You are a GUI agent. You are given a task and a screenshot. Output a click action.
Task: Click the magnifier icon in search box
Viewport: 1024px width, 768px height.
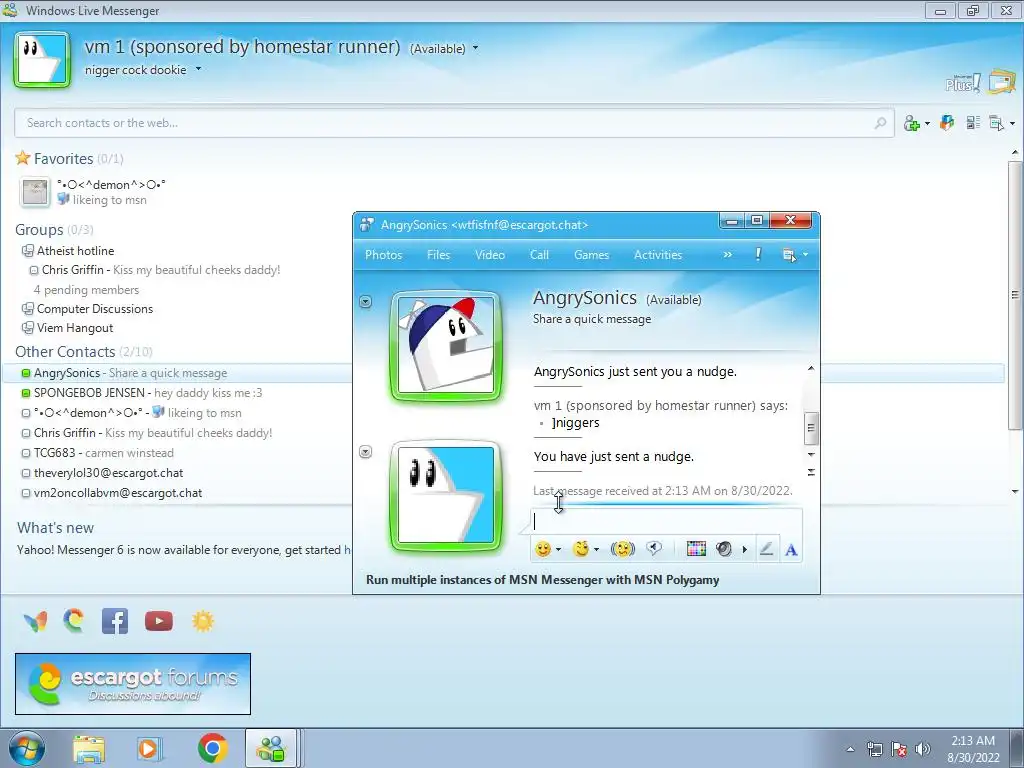(880, 122)
